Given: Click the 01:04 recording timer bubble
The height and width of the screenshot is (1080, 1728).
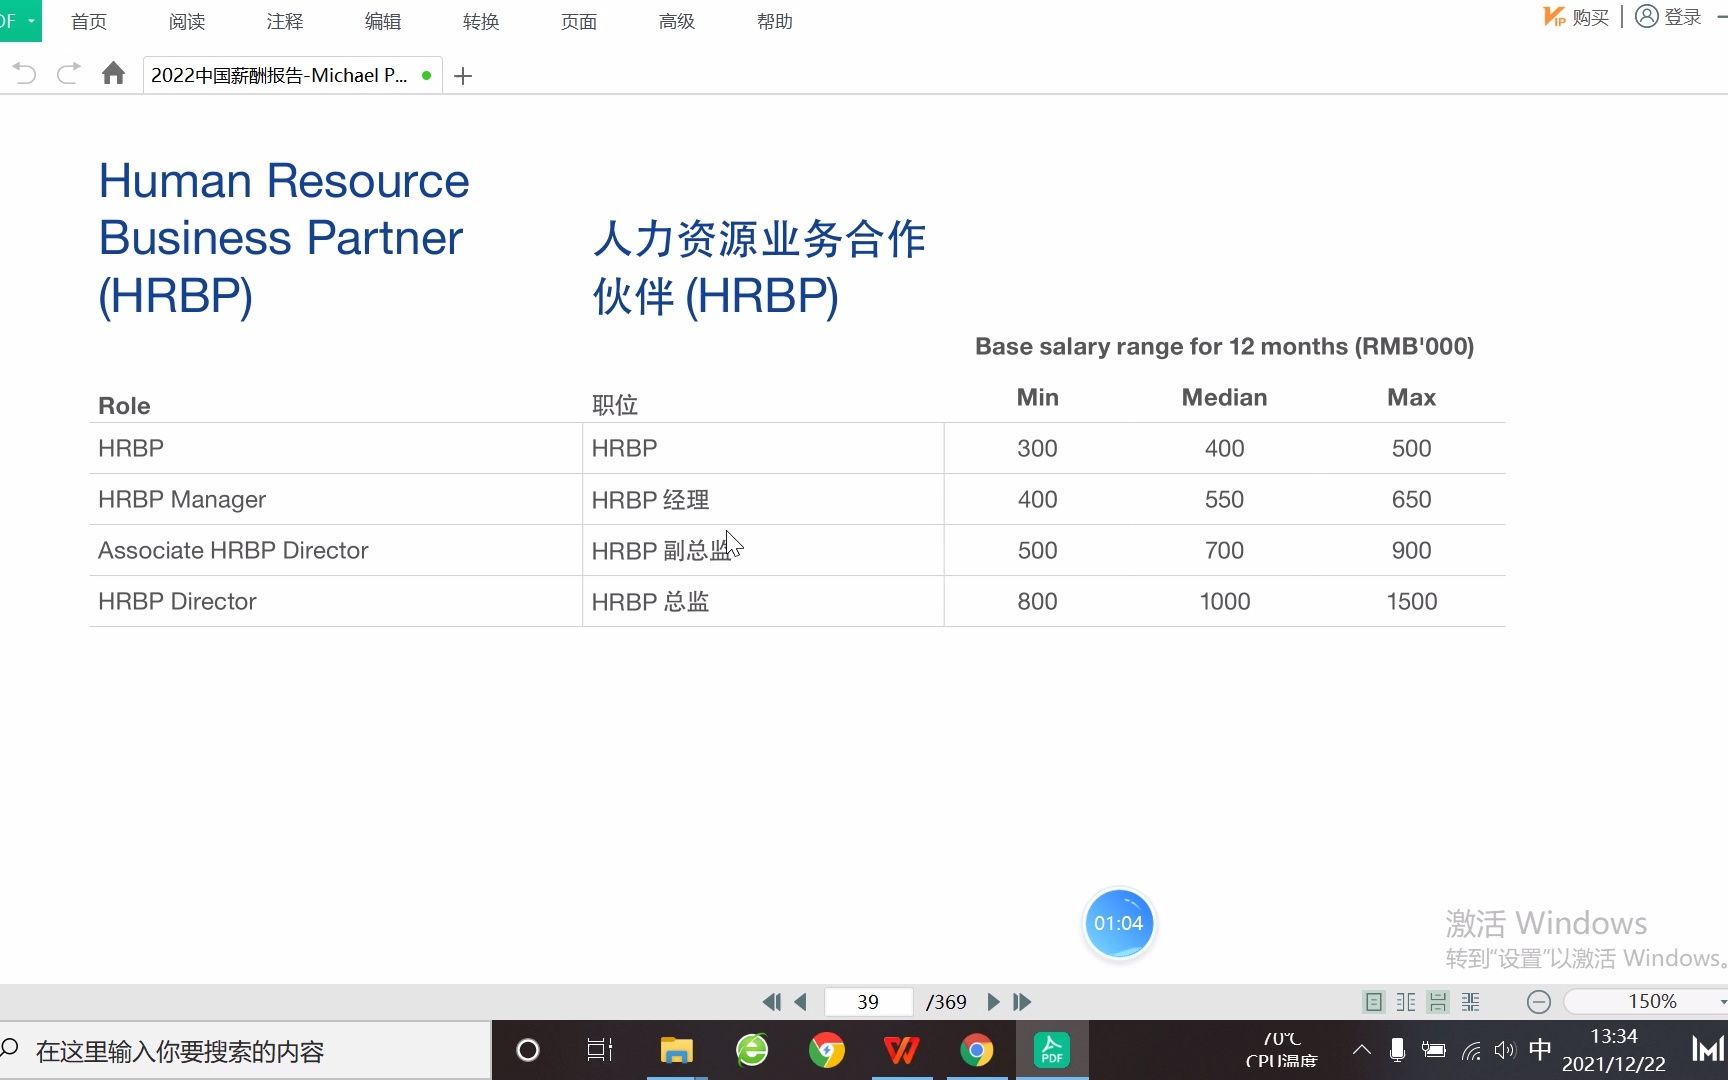Looking at the screenshot, I should pyautogui.click(x=1119, y=923).
